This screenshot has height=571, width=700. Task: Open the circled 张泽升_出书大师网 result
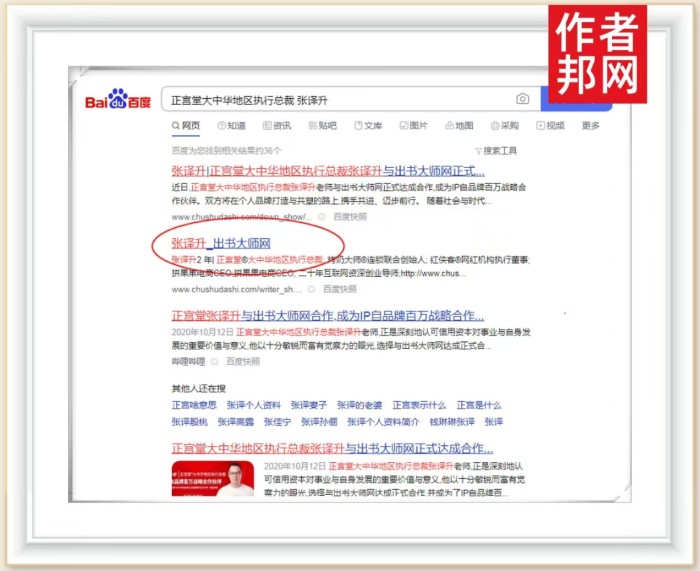pos(221,243)
